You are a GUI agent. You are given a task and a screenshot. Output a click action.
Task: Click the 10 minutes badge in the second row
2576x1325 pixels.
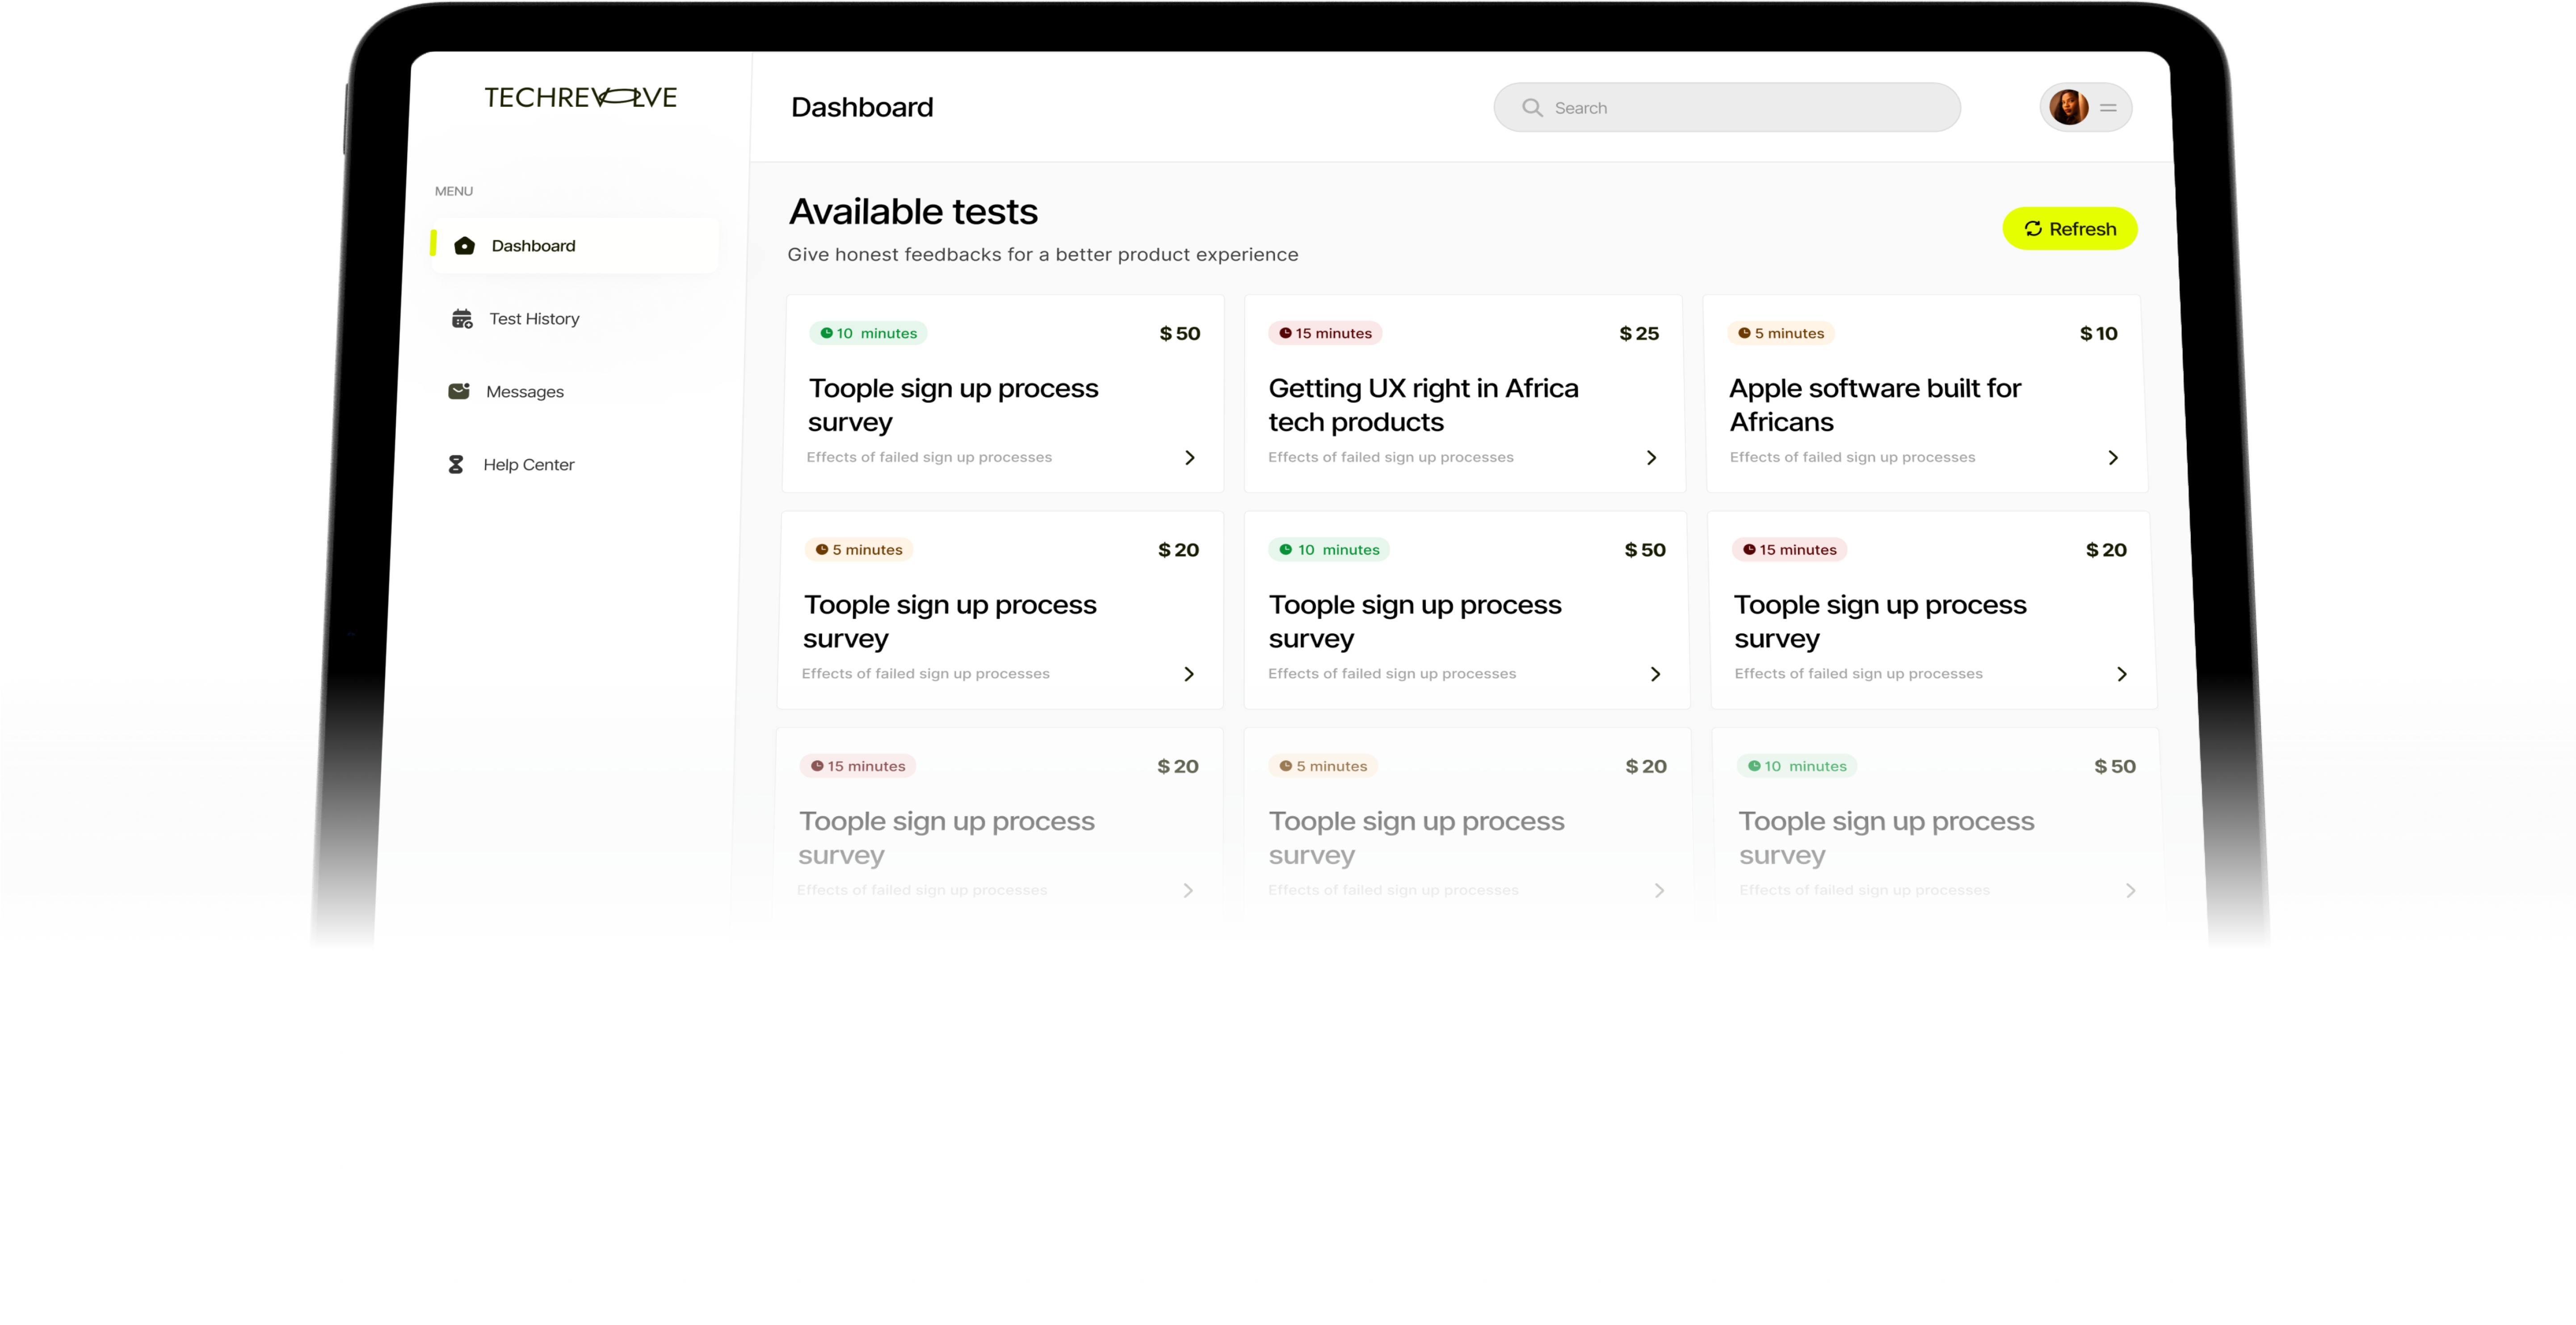[1329, 550]
